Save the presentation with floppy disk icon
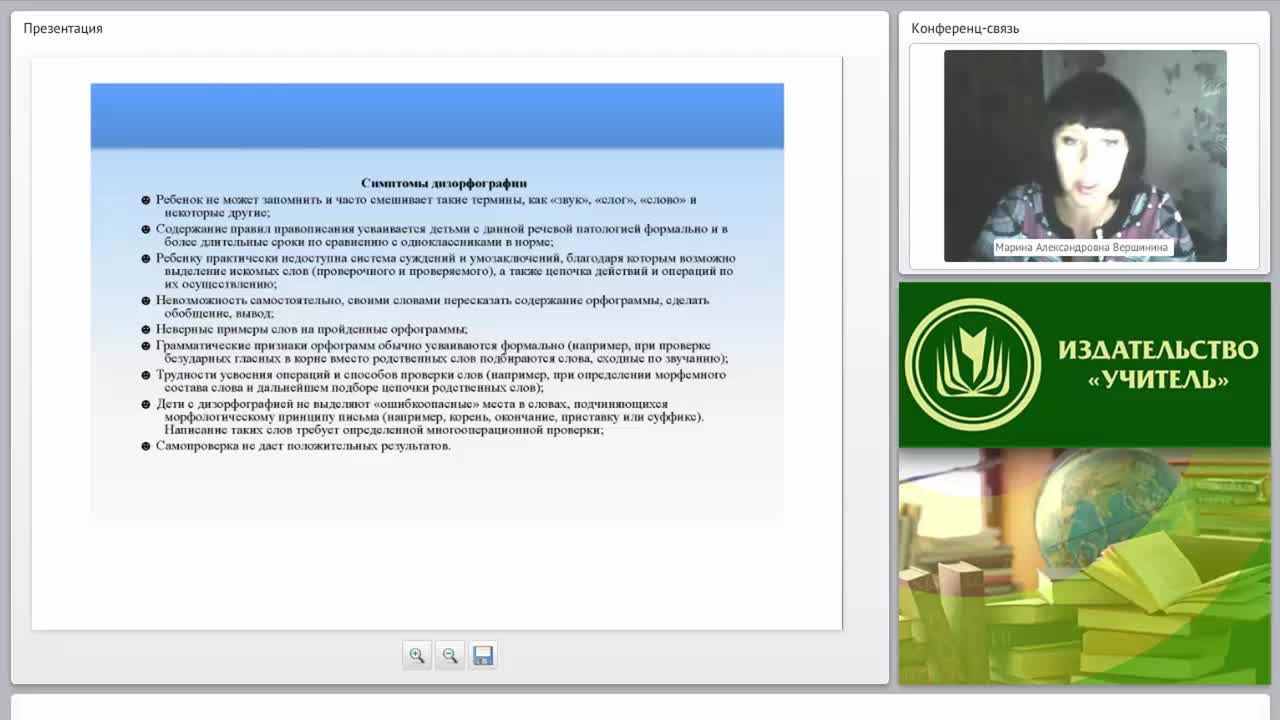The width and height of the screenshot is (1280, 720). coord(483,655)
